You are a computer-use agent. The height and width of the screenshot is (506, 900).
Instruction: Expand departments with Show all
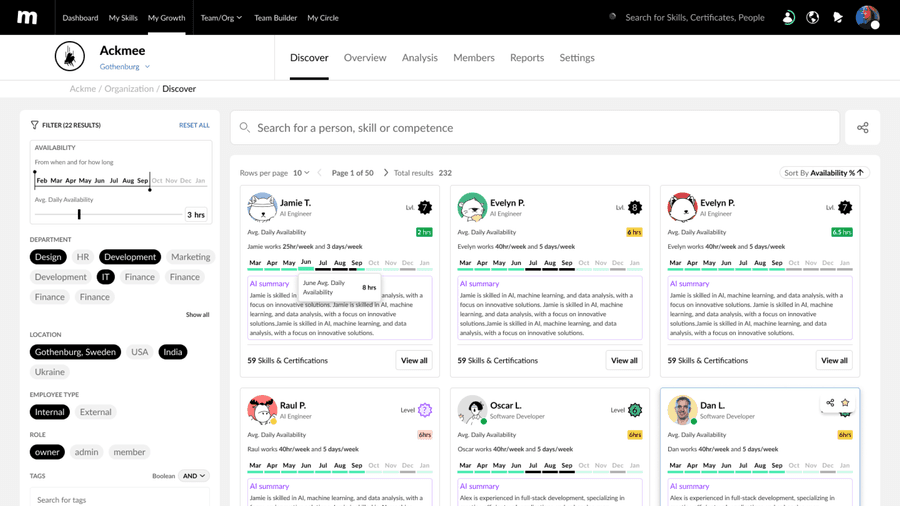tap(197, 314)
